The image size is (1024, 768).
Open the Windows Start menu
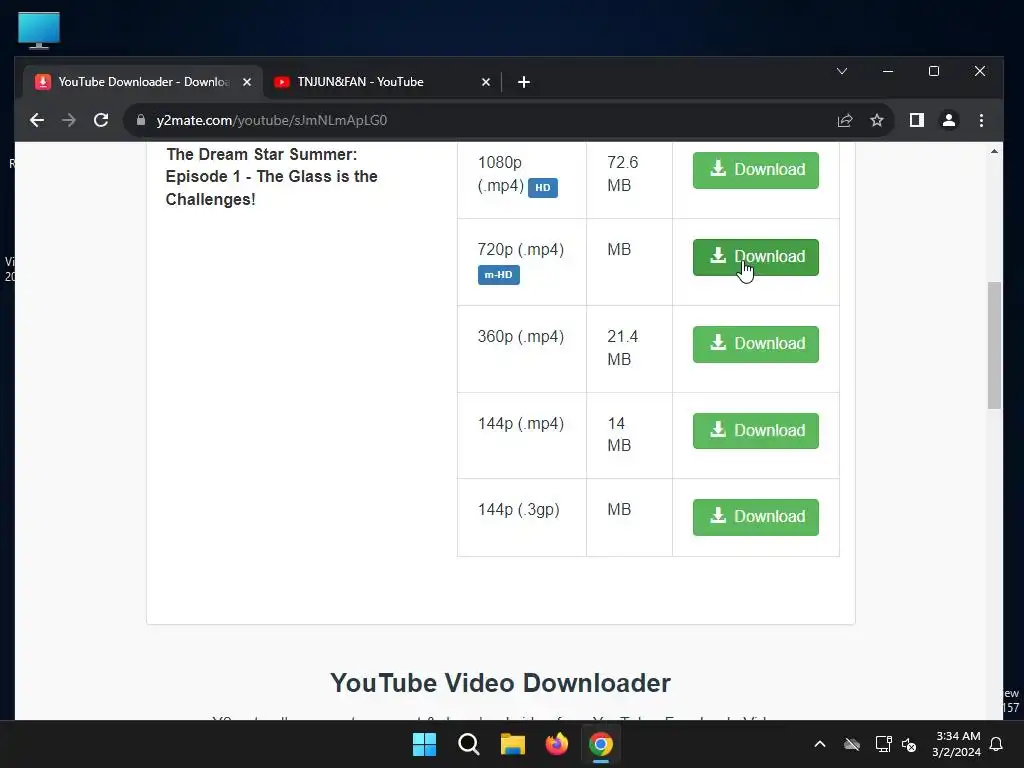pyautogui.click(x=424, y=744)
